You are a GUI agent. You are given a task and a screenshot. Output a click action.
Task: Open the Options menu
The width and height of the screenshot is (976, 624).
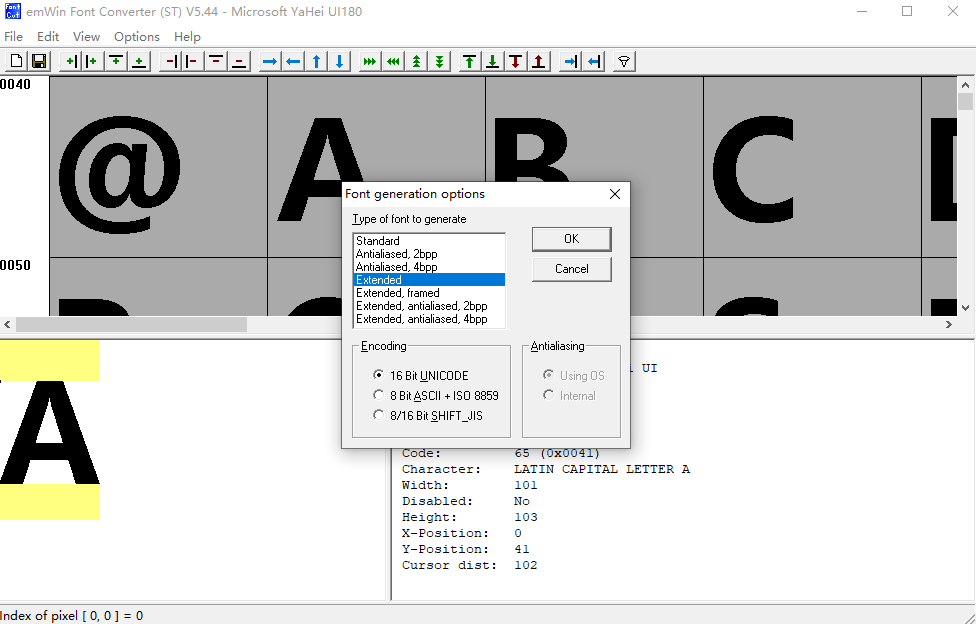click(137, 37)
